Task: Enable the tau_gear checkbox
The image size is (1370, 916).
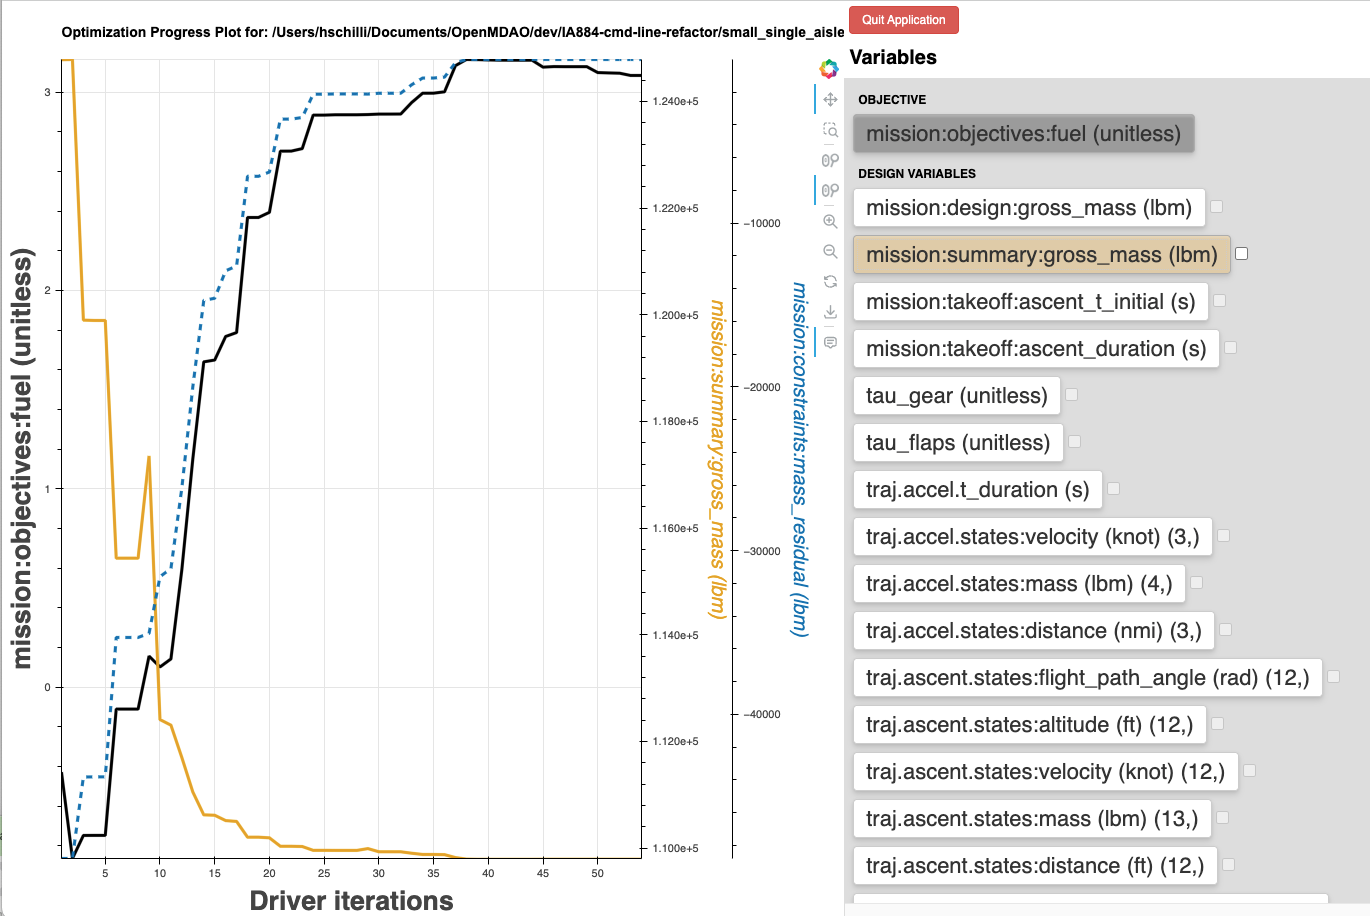Action: pos(1072,395)
